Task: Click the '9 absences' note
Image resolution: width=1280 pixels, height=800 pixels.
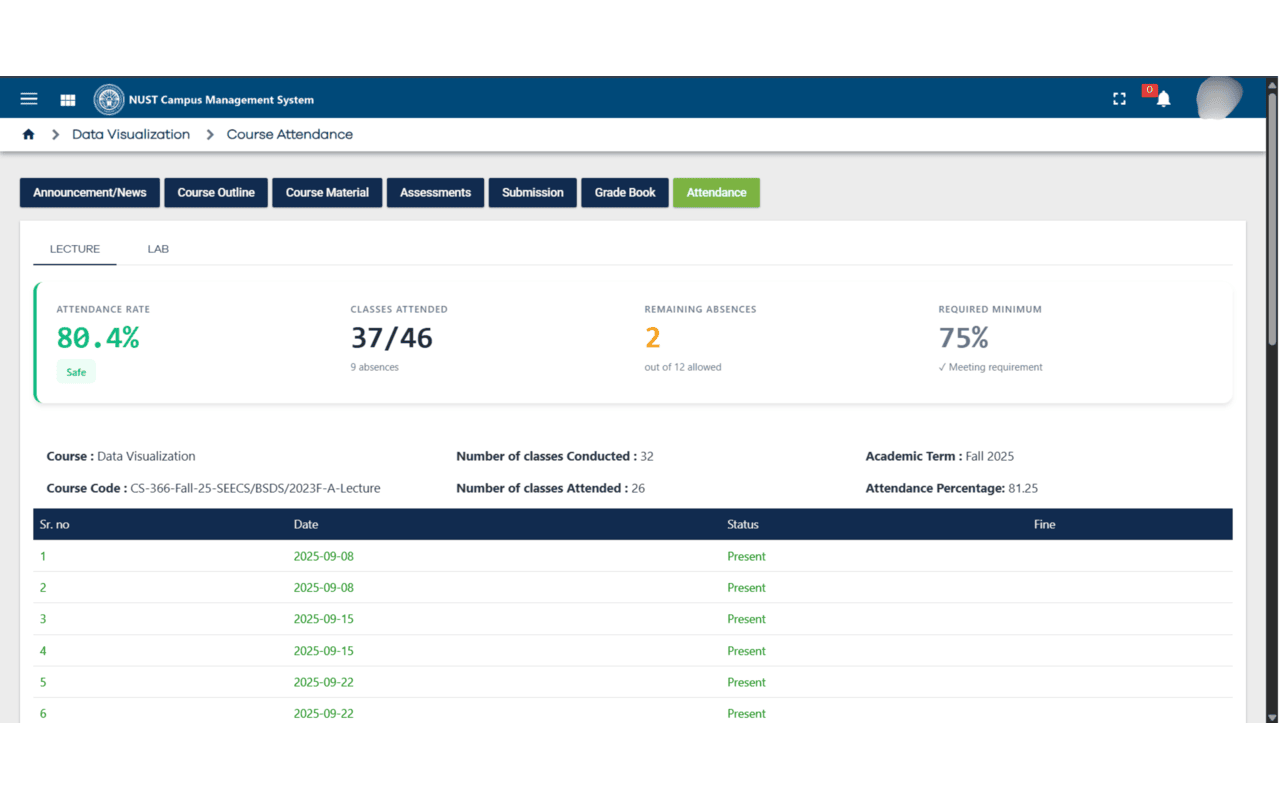Action: [x=374, y=367]
